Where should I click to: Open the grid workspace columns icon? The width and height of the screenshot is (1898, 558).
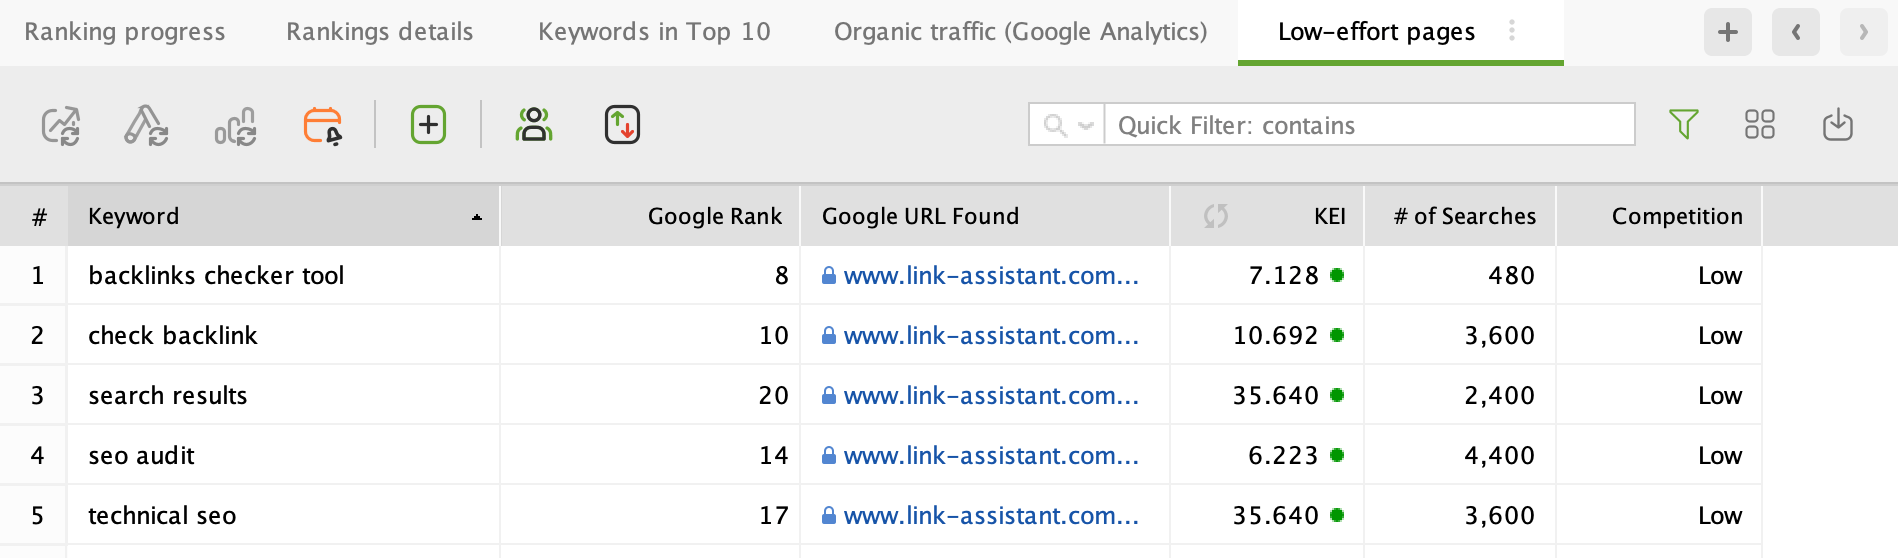click(x=1759, y=125)
